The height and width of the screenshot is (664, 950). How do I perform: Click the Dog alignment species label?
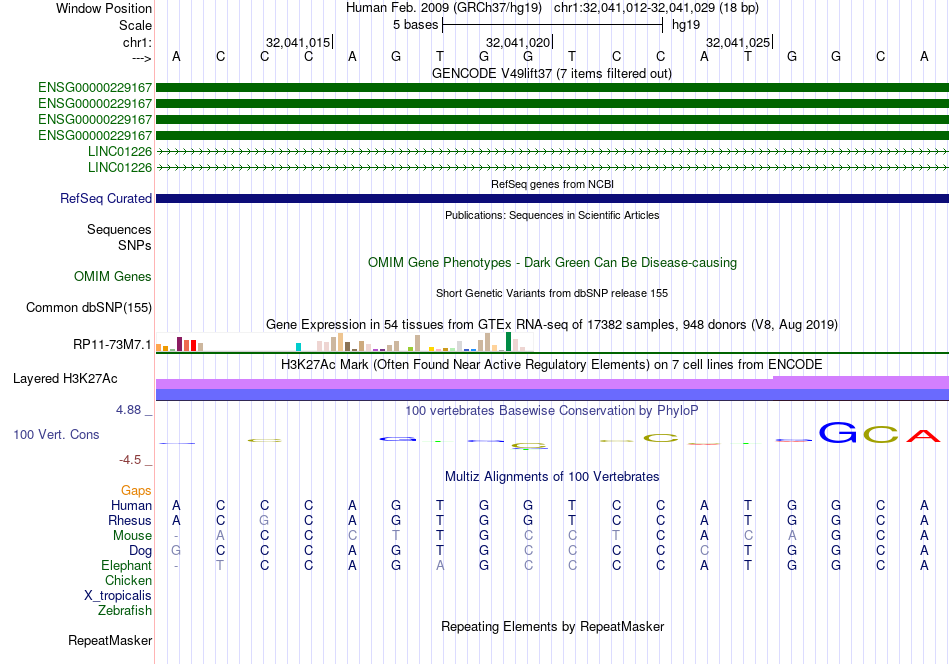141,551
